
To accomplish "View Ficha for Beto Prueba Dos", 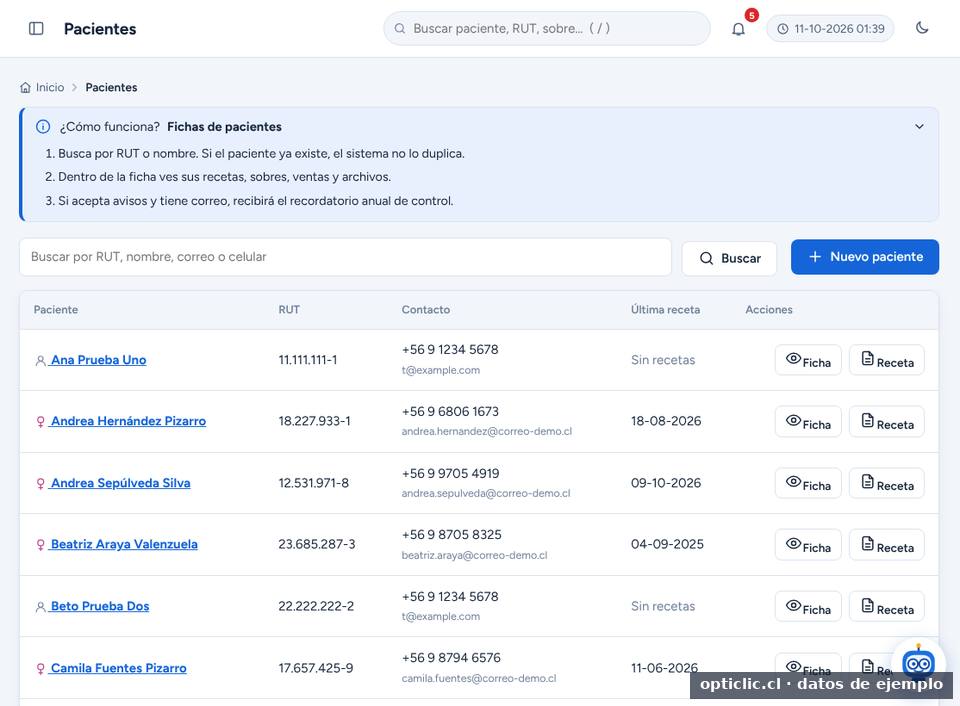I will coord(808,607).
